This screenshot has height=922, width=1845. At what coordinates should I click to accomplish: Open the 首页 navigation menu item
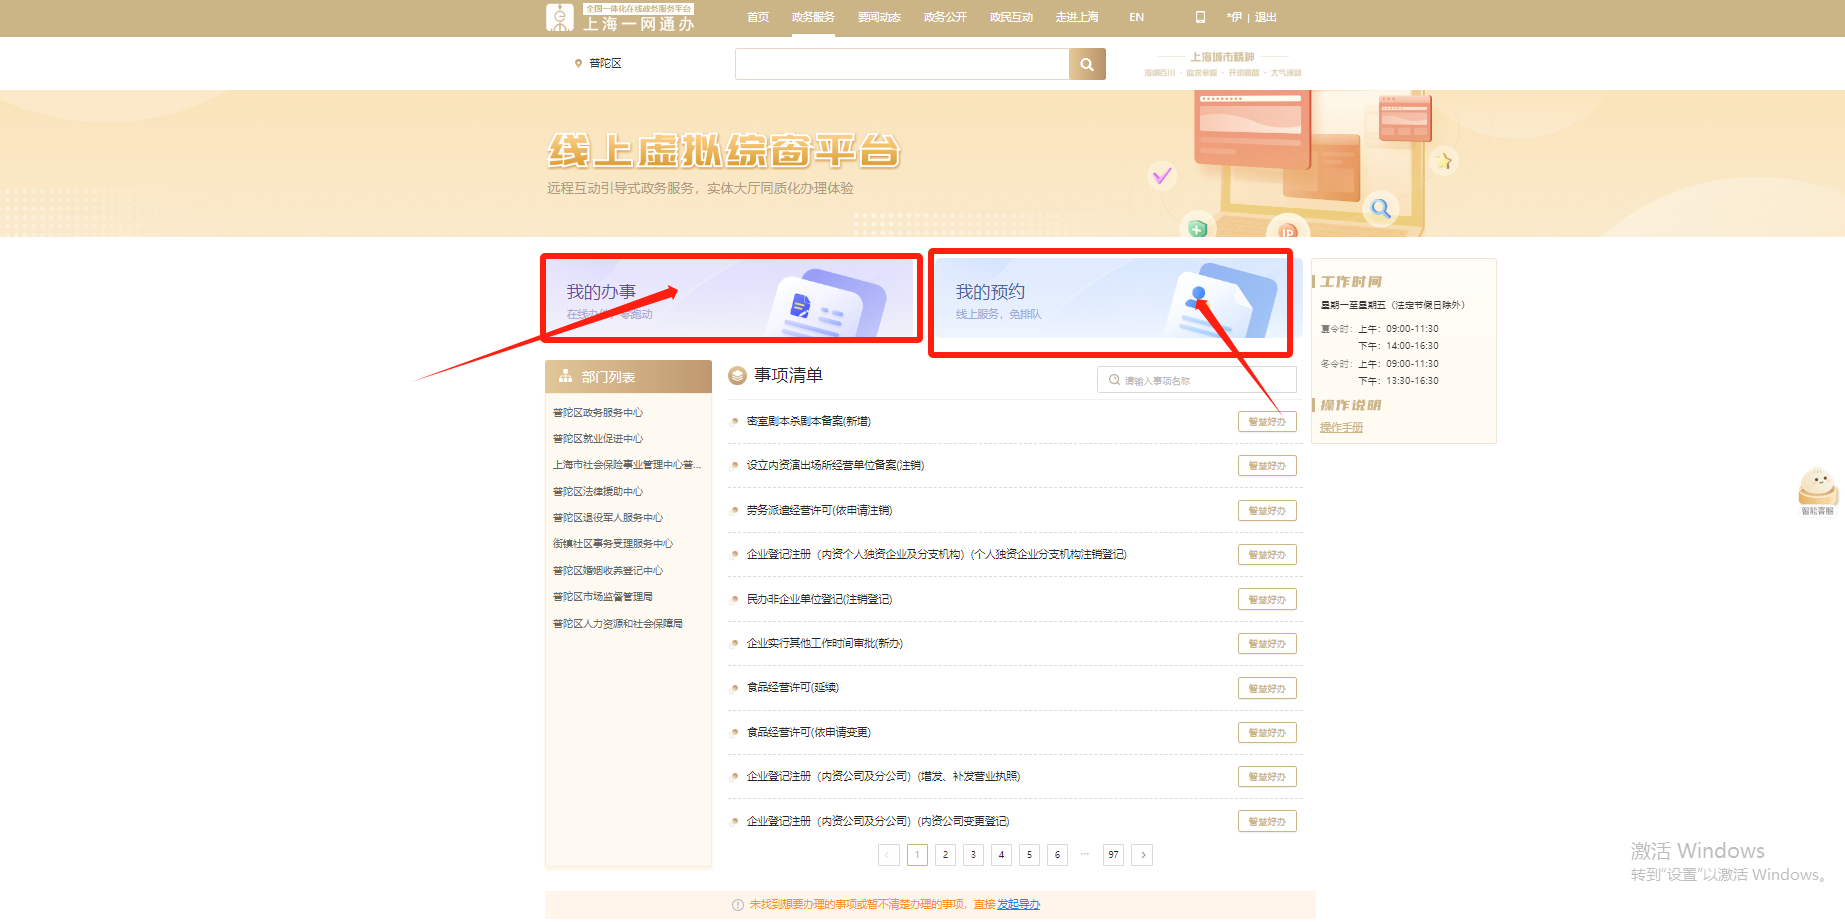[758, 17]
